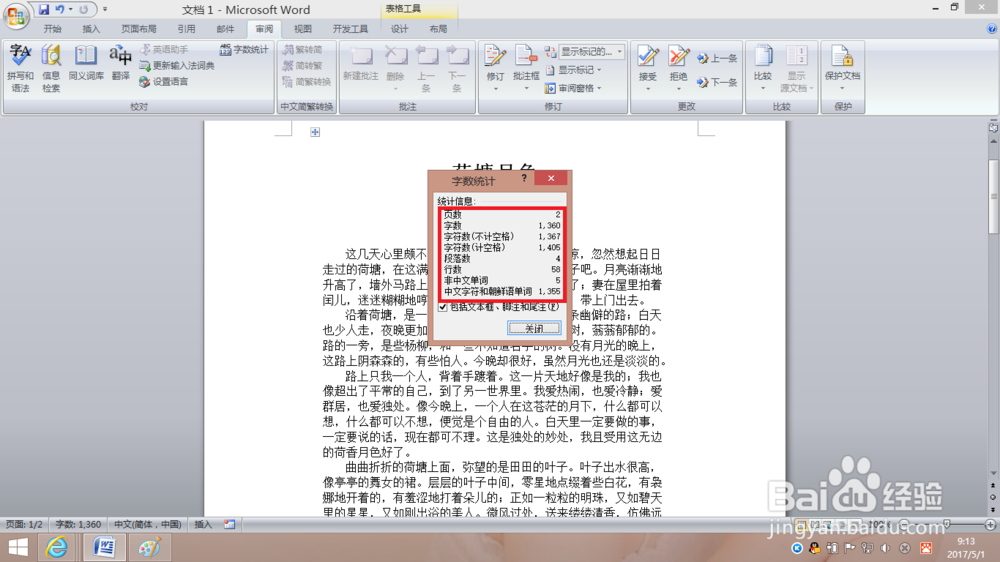Go to previous change (上一条)

(717, 59)
